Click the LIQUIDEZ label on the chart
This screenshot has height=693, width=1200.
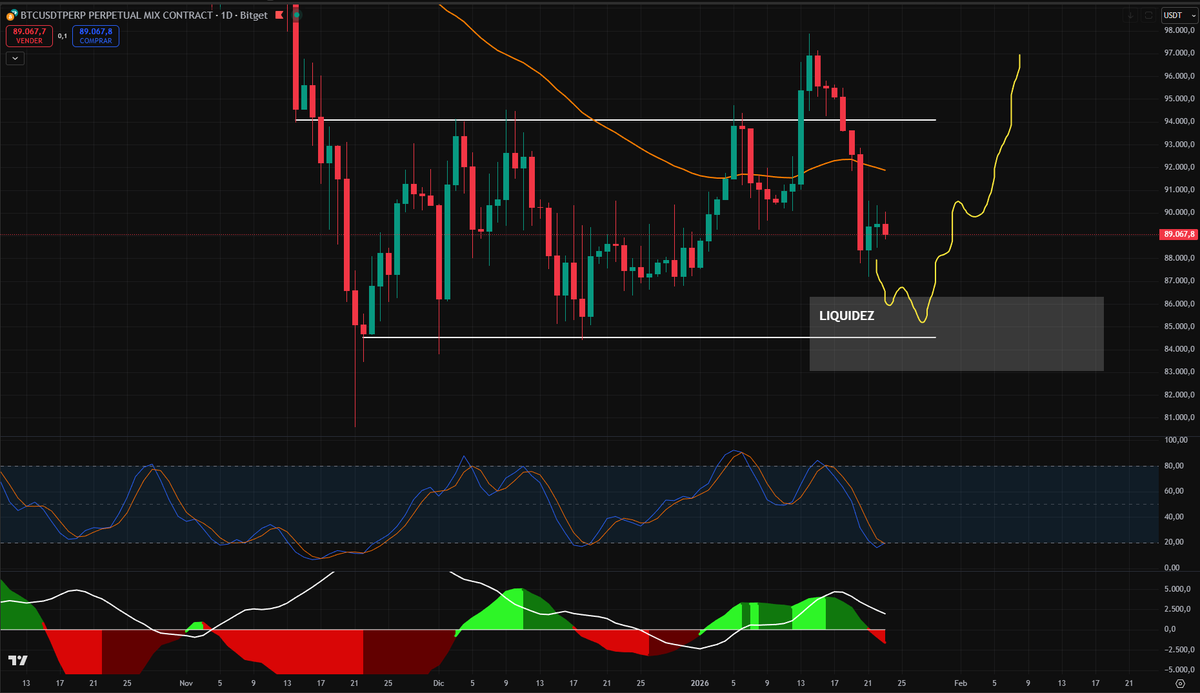[x=845, y=315]
